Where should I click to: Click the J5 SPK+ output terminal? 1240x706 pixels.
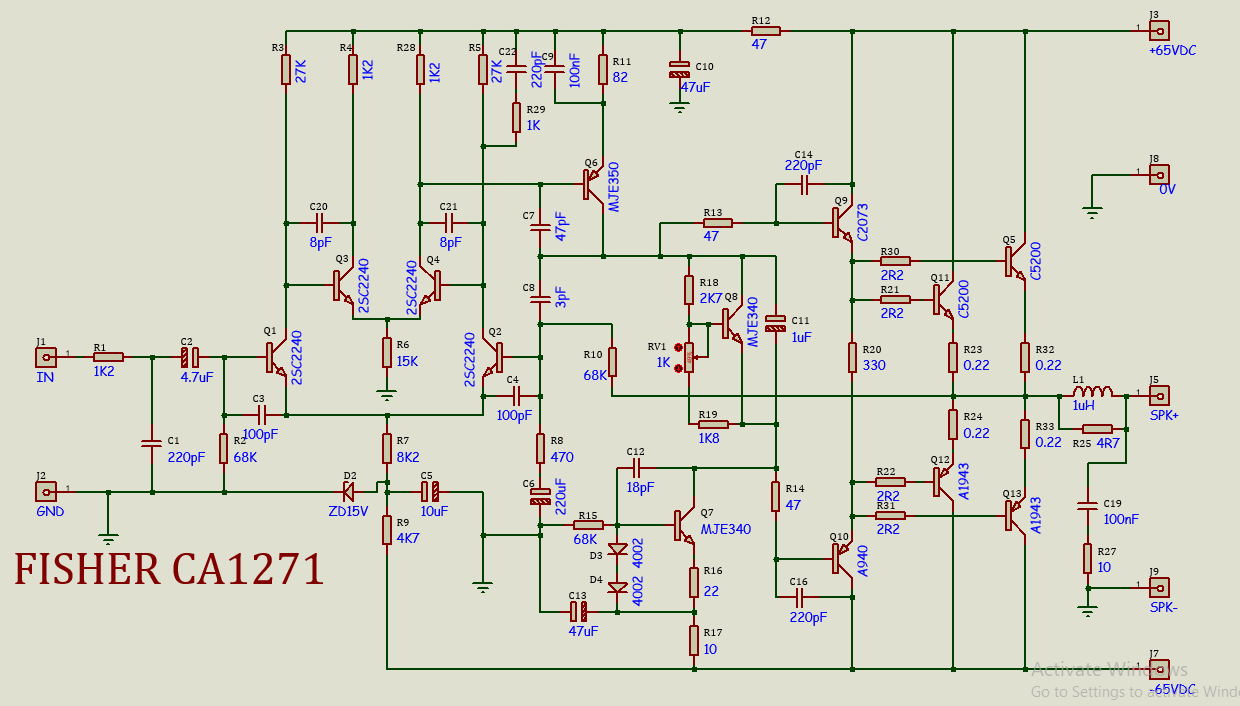coord(1159,395)
